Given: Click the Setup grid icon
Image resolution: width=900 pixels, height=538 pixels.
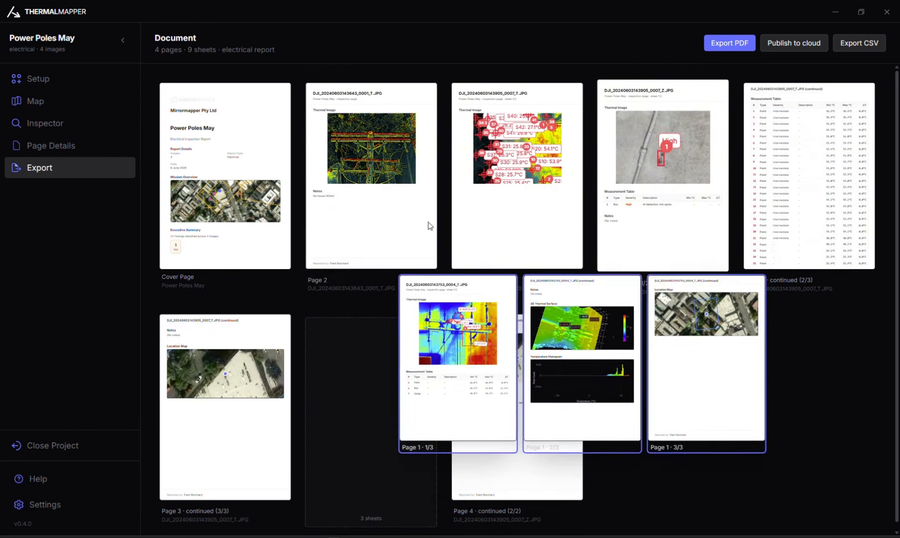Looking at the screenshot, I should tap(16, 79).
